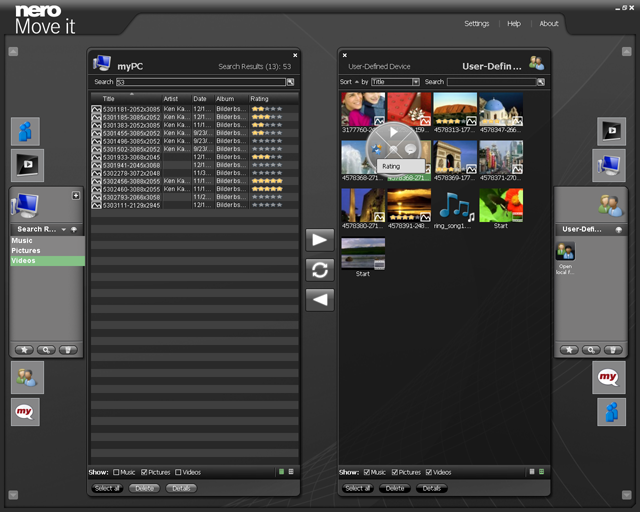The width and height of the screenshot is (640, 512).
Task: Open the media player device in left sidebar
Action: coord(27,165)
